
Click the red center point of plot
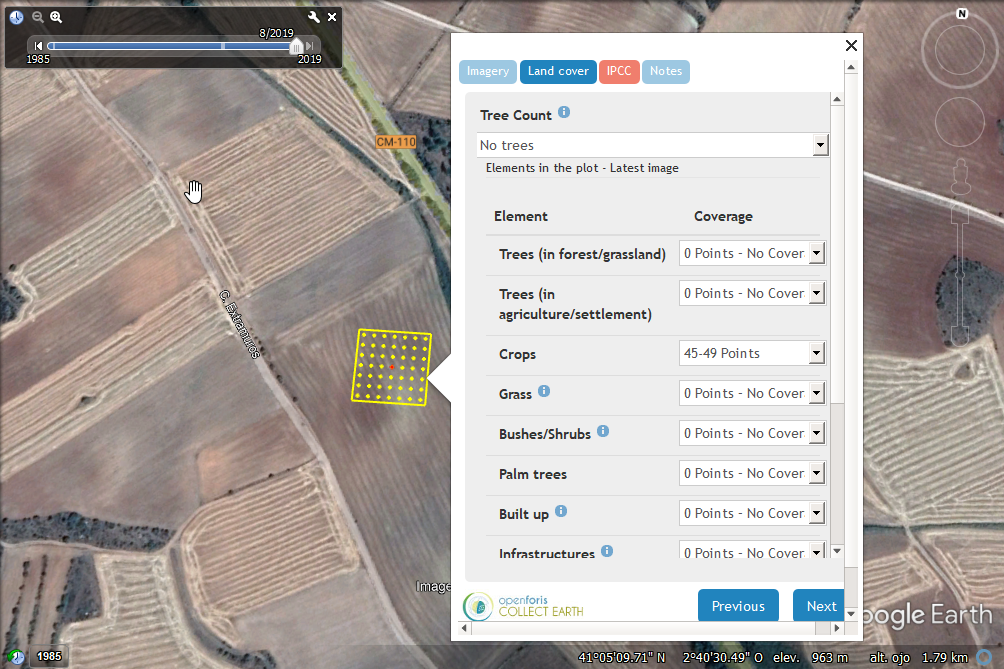pos(392,367)
